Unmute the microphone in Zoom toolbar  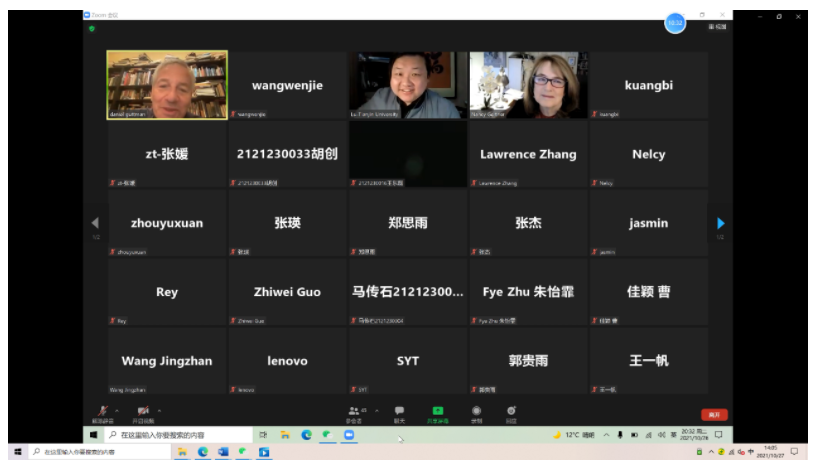102,412
